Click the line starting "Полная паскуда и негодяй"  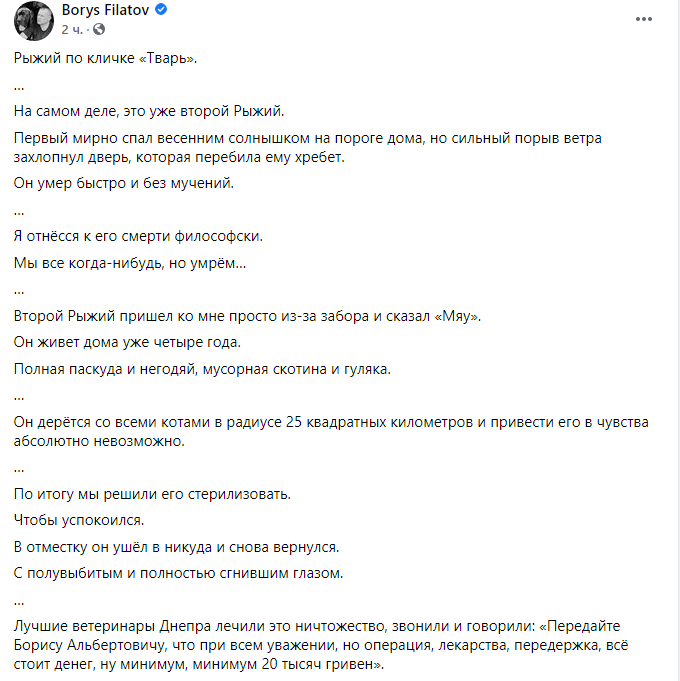coord(201,370)
